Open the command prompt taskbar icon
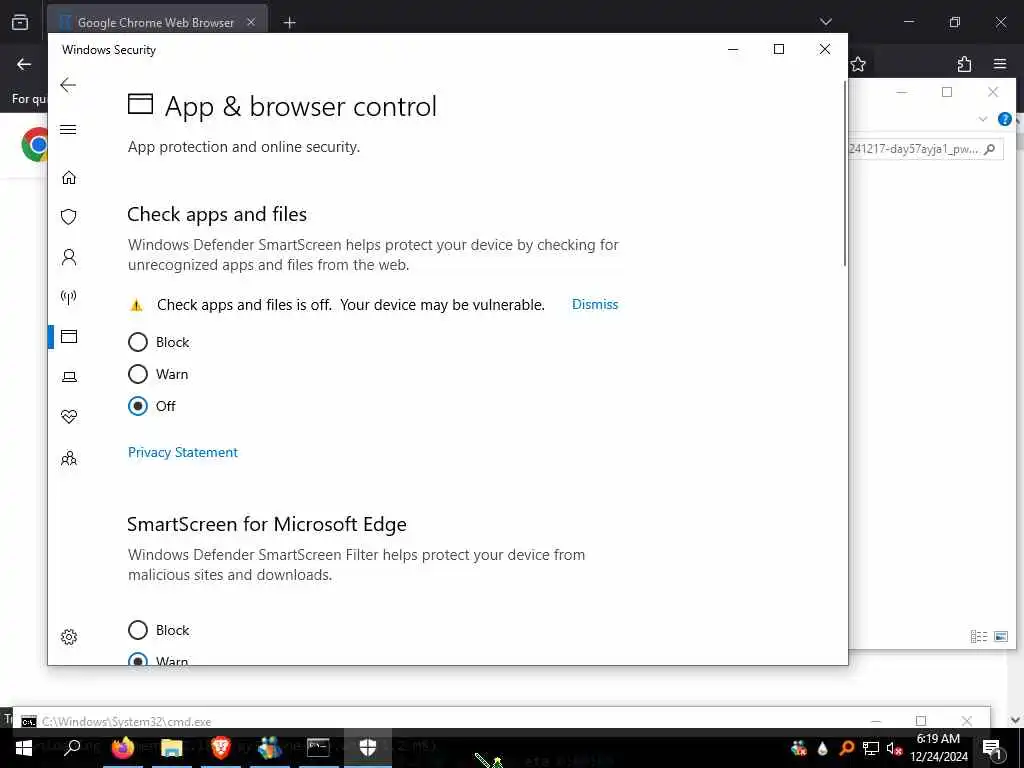The image size is (1024, 768). pyautogui.click(x=318, y=747)
